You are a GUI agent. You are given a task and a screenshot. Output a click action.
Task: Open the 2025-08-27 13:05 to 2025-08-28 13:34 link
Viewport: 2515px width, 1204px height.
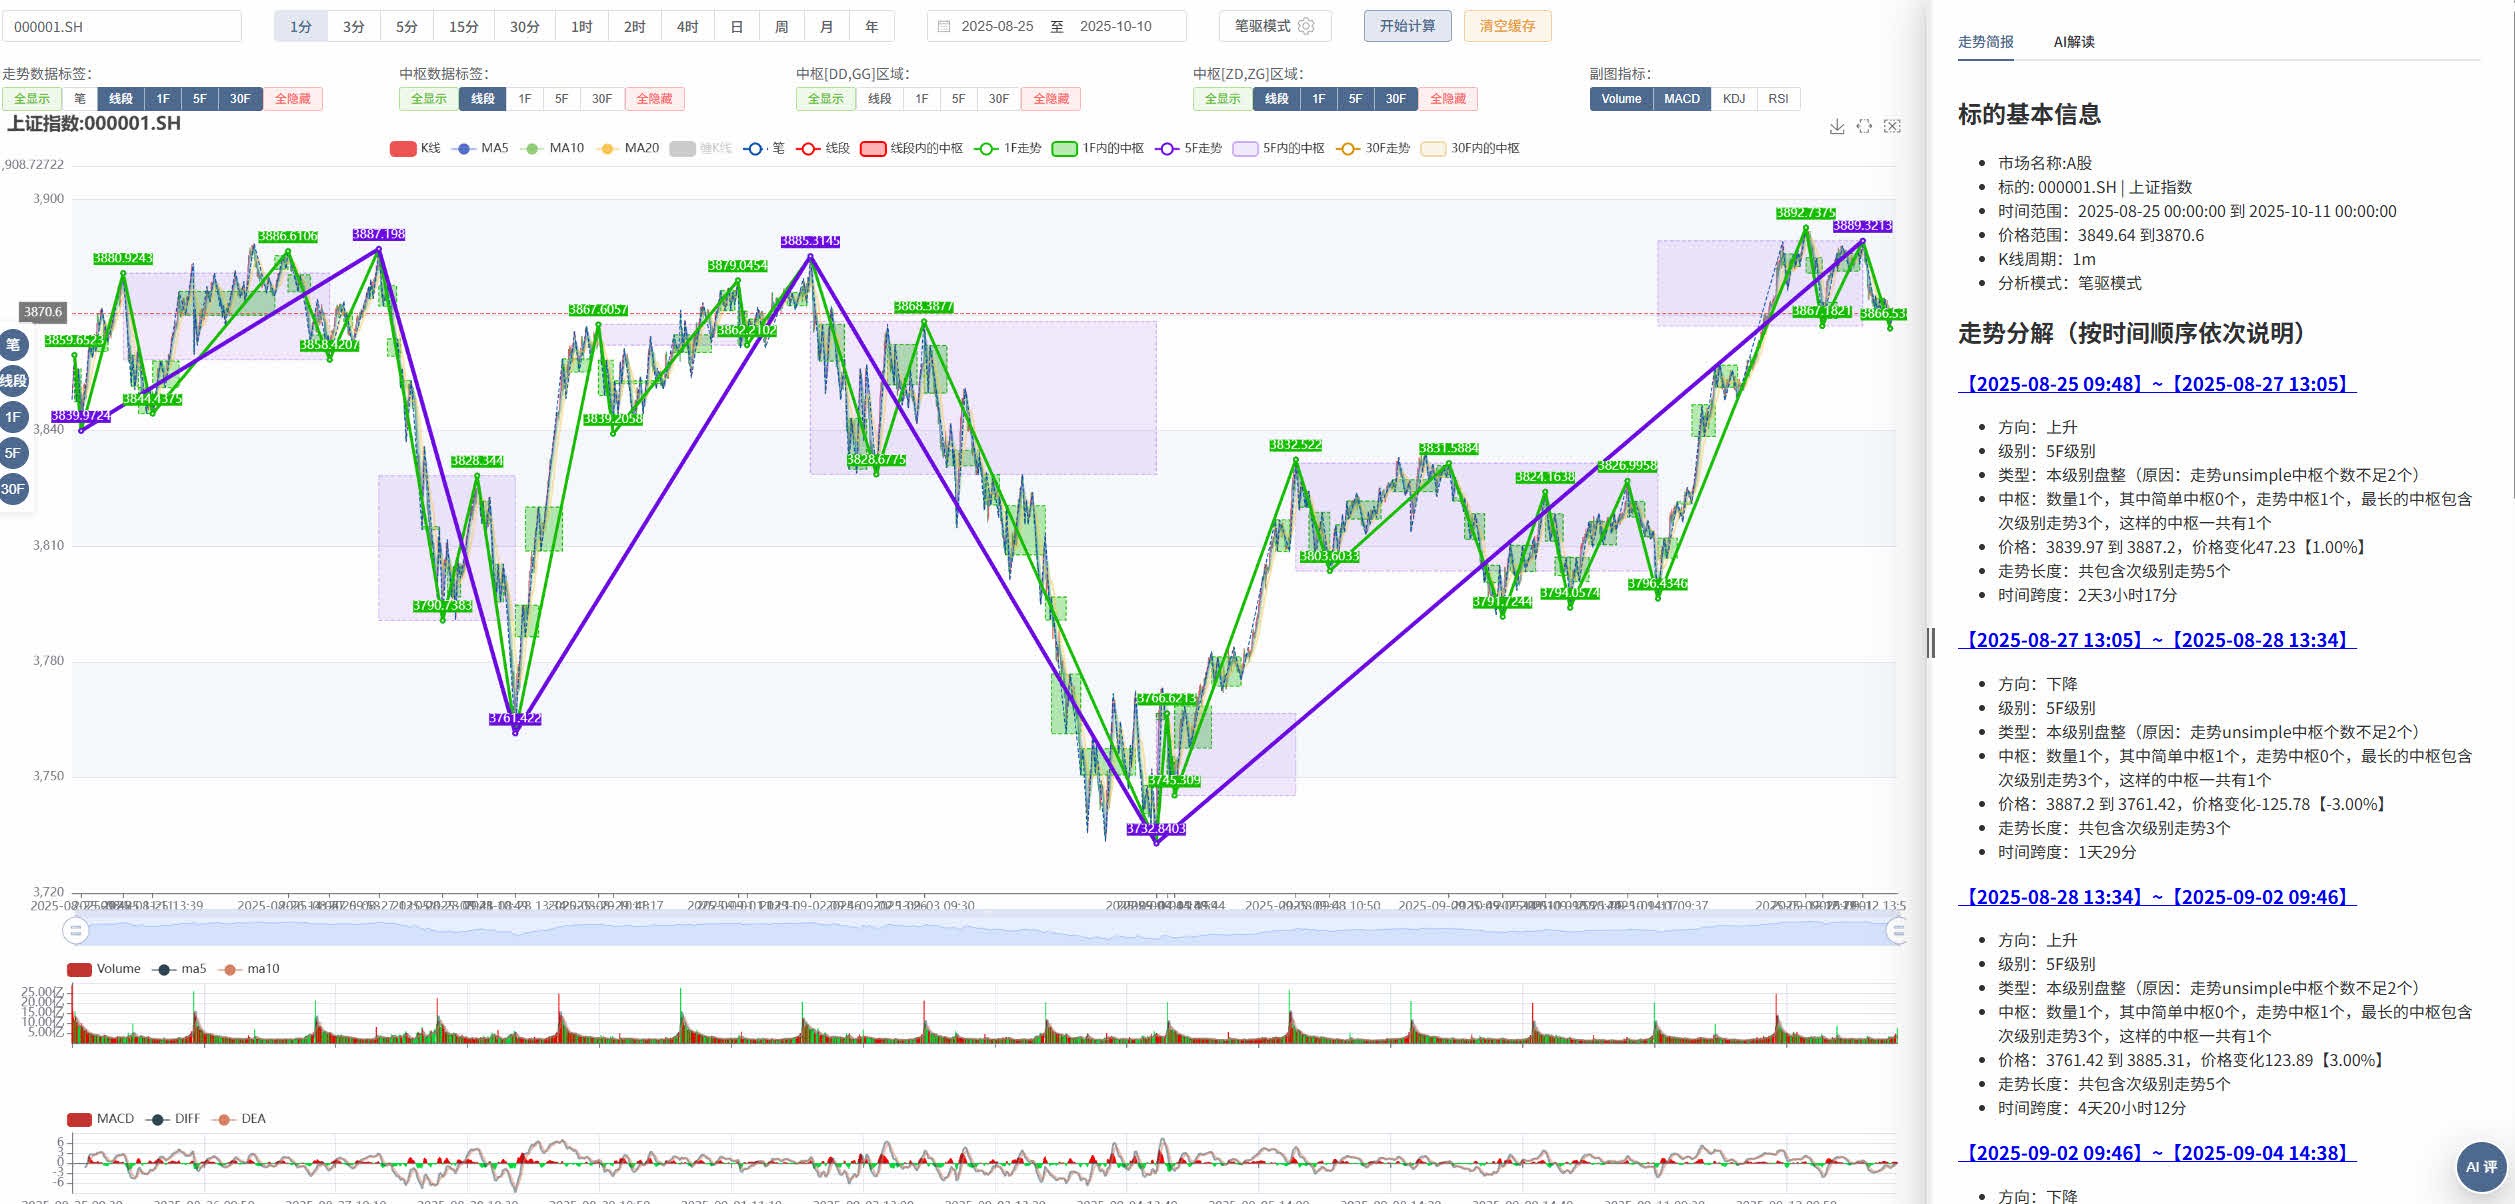click(2156, 640)
